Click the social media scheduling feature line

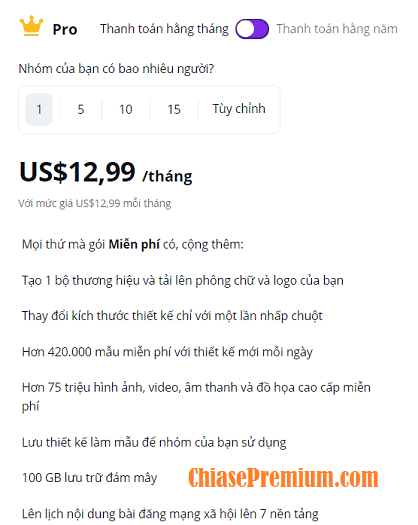pyautogui.click(x=170, y=514)
